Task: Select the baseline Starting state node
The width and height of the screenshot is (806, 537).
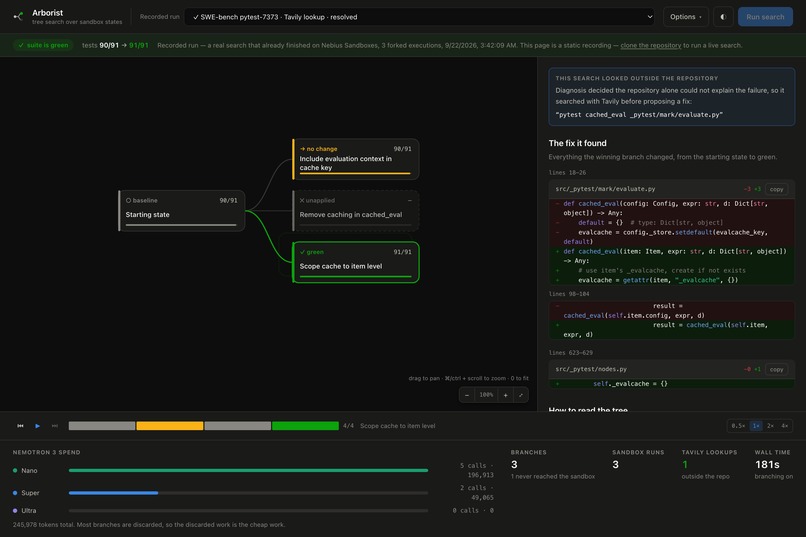Action: click(181, 211)
